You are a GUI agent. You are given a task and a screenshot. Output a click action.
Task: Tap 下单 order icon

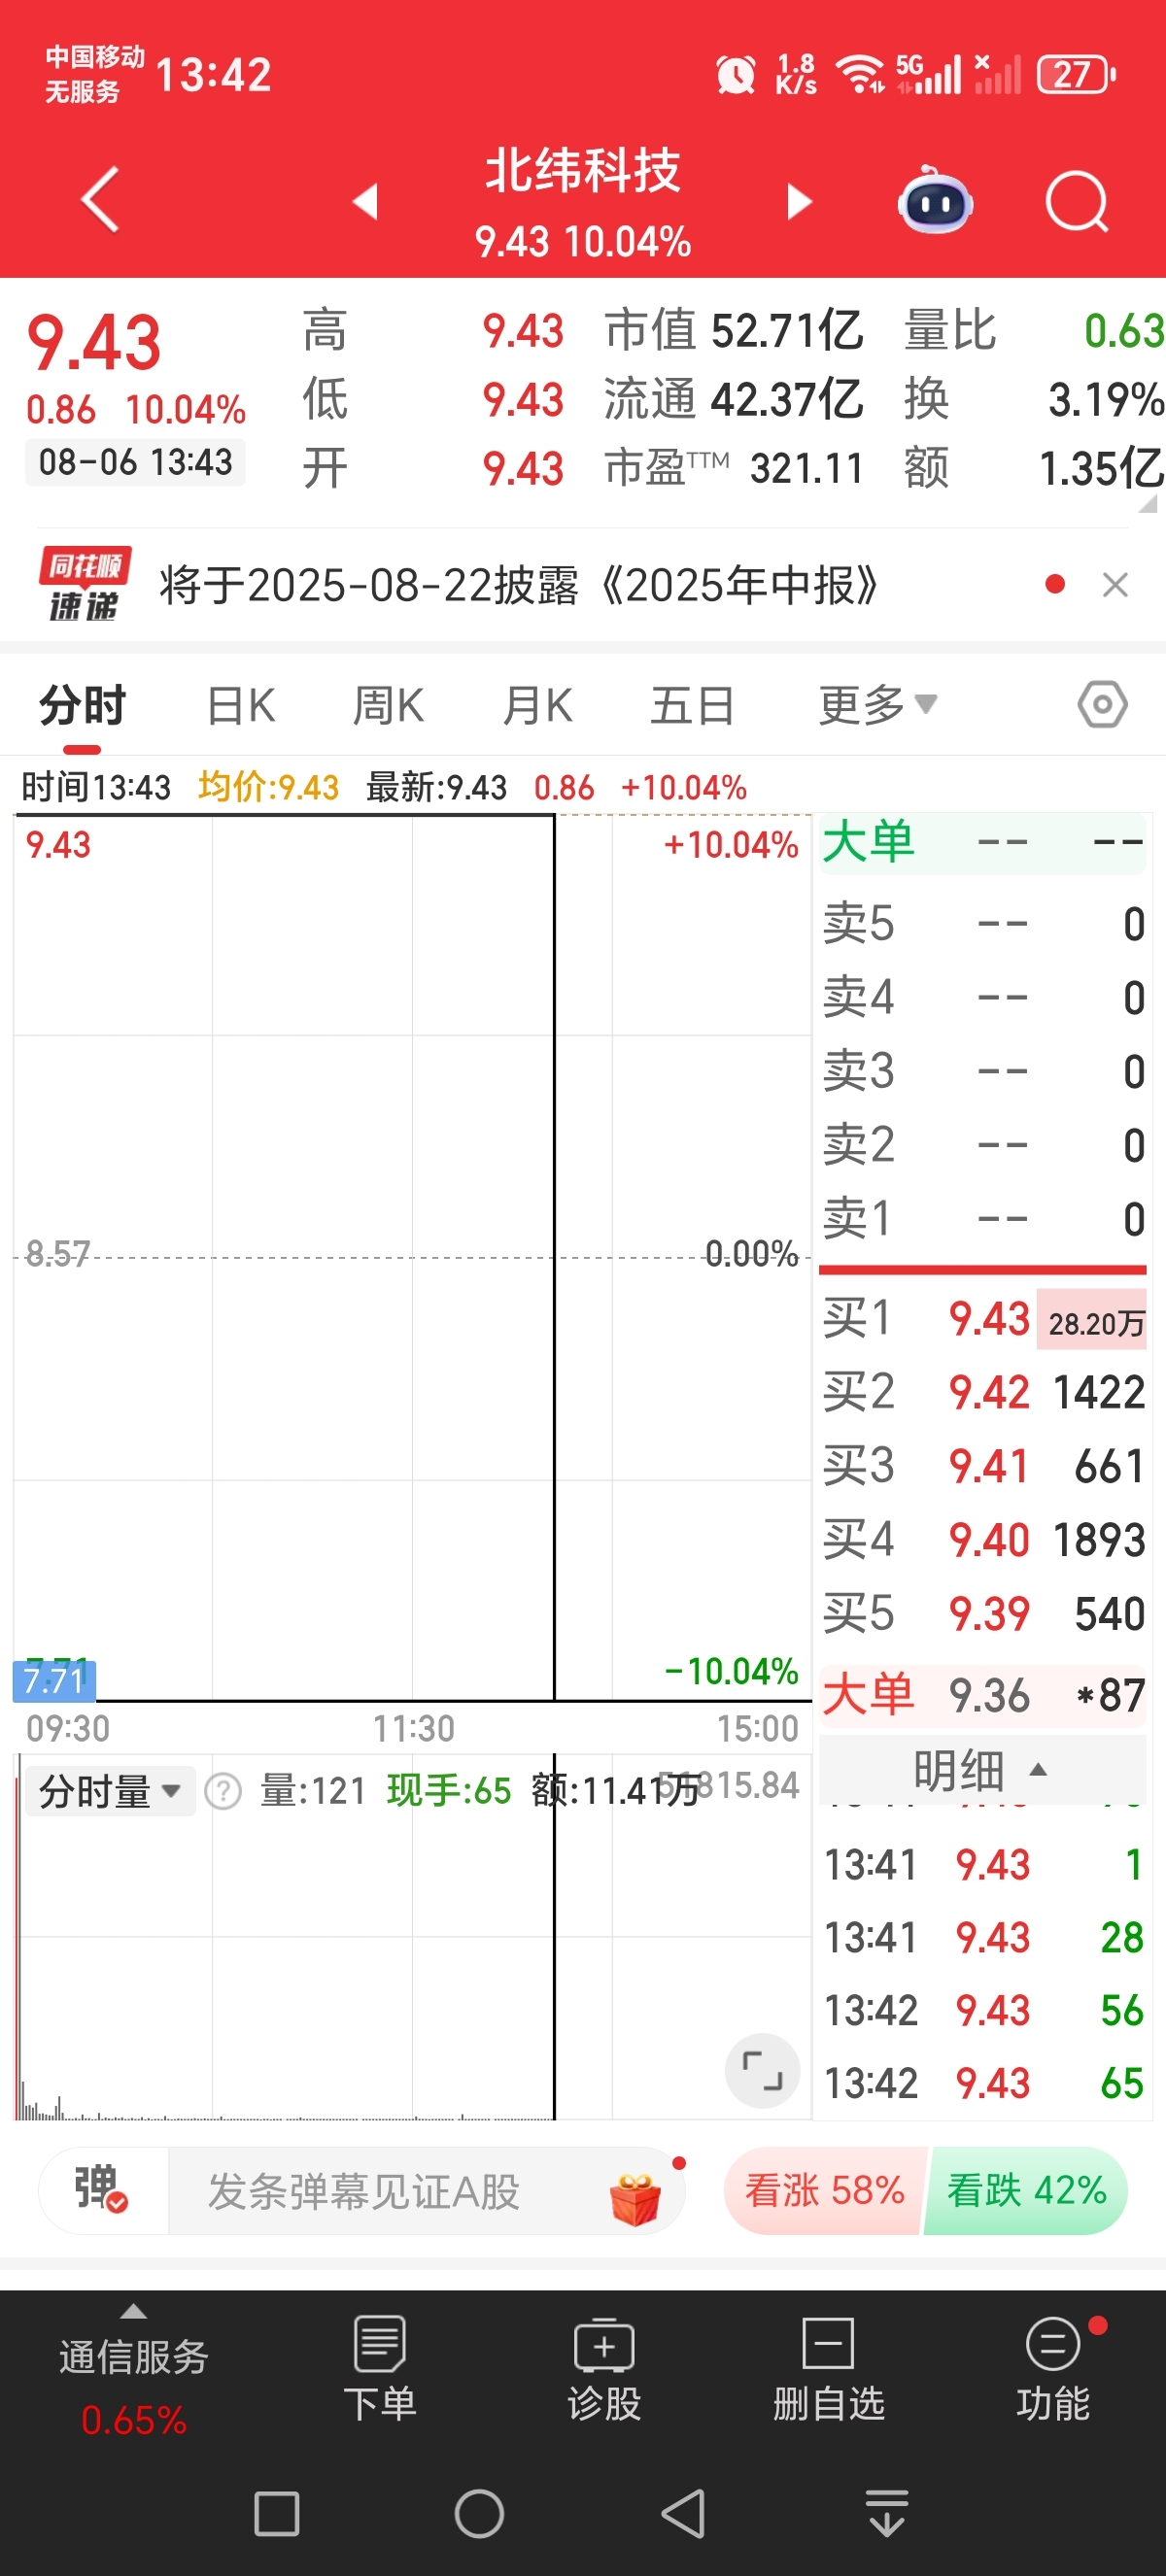(380, 2369)
